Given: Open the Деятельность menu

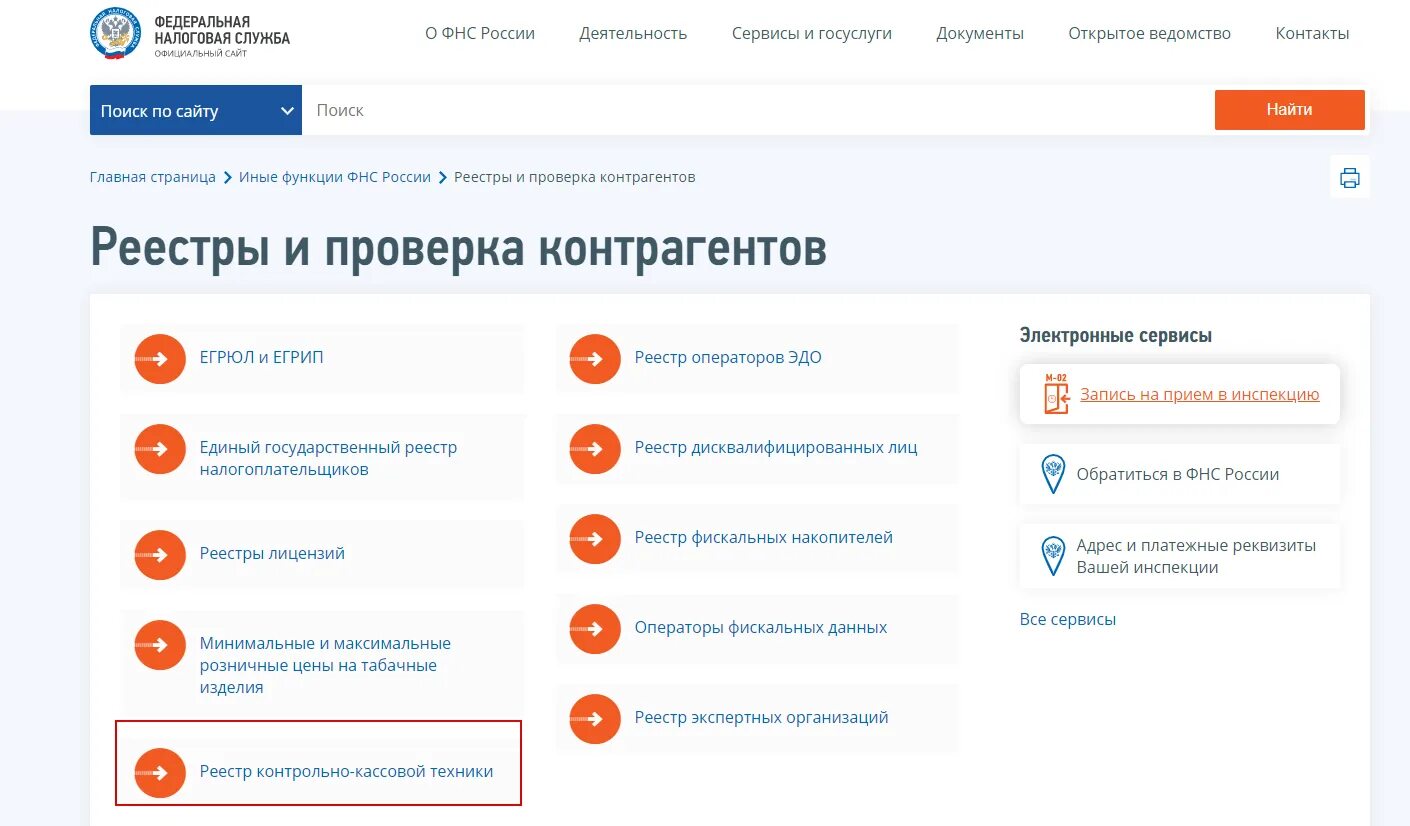Looking at the screenshot, I should (x=633, y=33).
